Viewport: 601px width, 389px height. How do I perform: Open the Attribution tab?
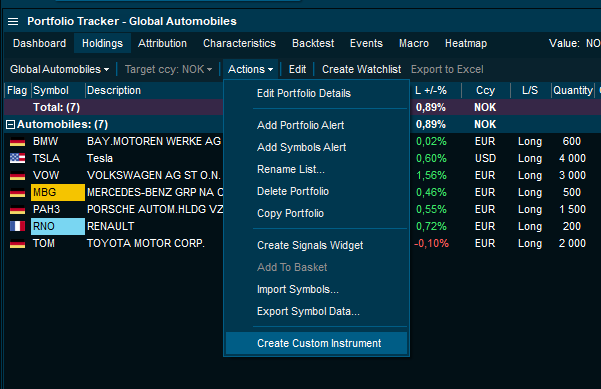pyautogui.click(x=163, y=43)
